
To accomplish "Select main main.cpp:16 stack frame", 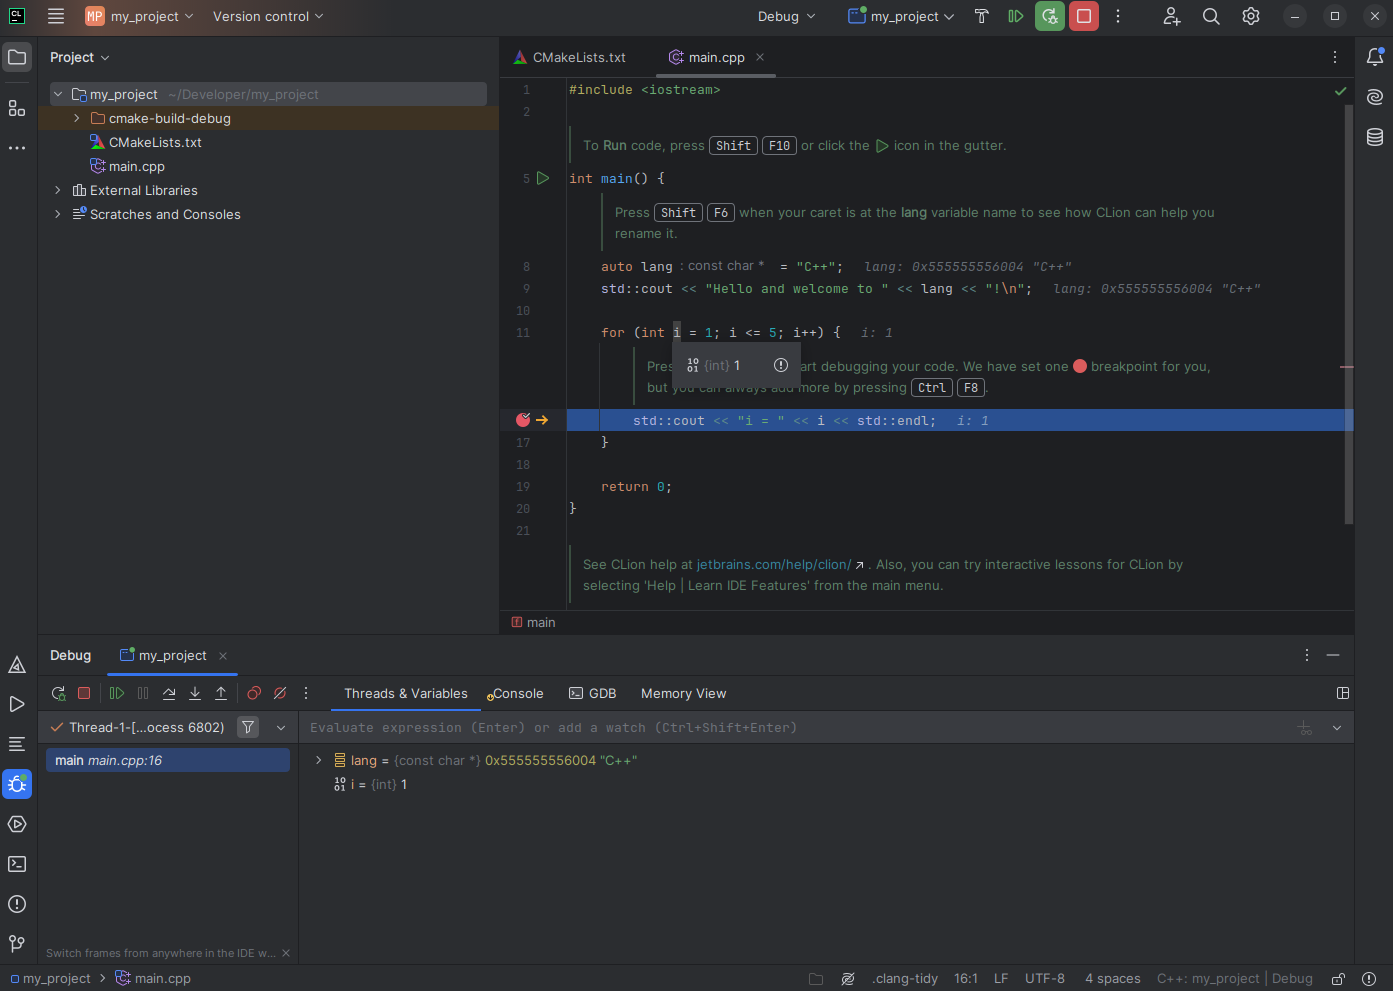I will pyautogui.click(x=168, y=760).
